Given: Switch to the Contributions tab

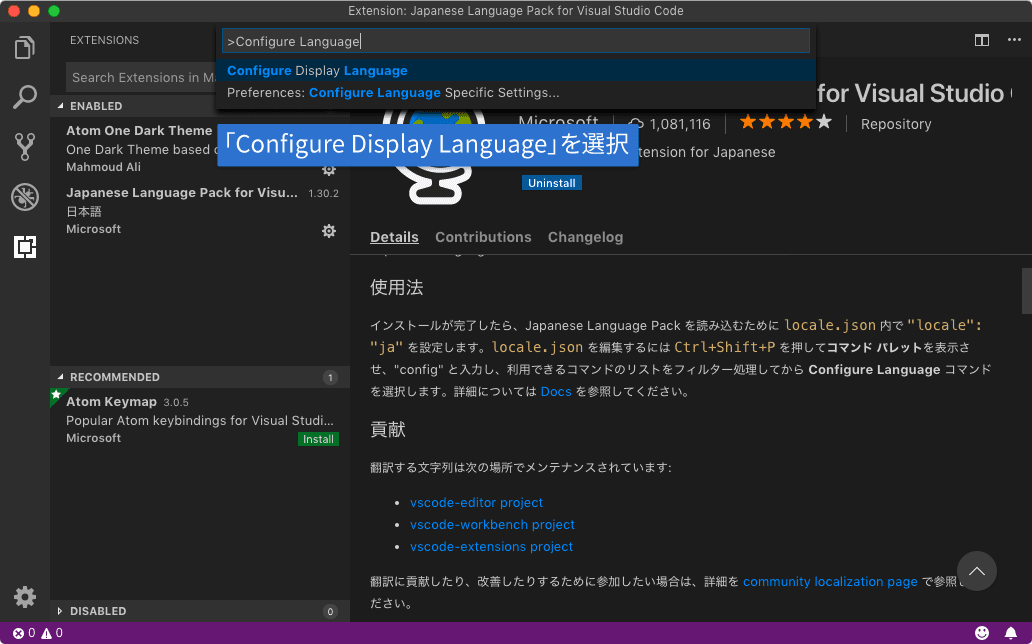Looking at the screenshot, I should tap(483, 237).
